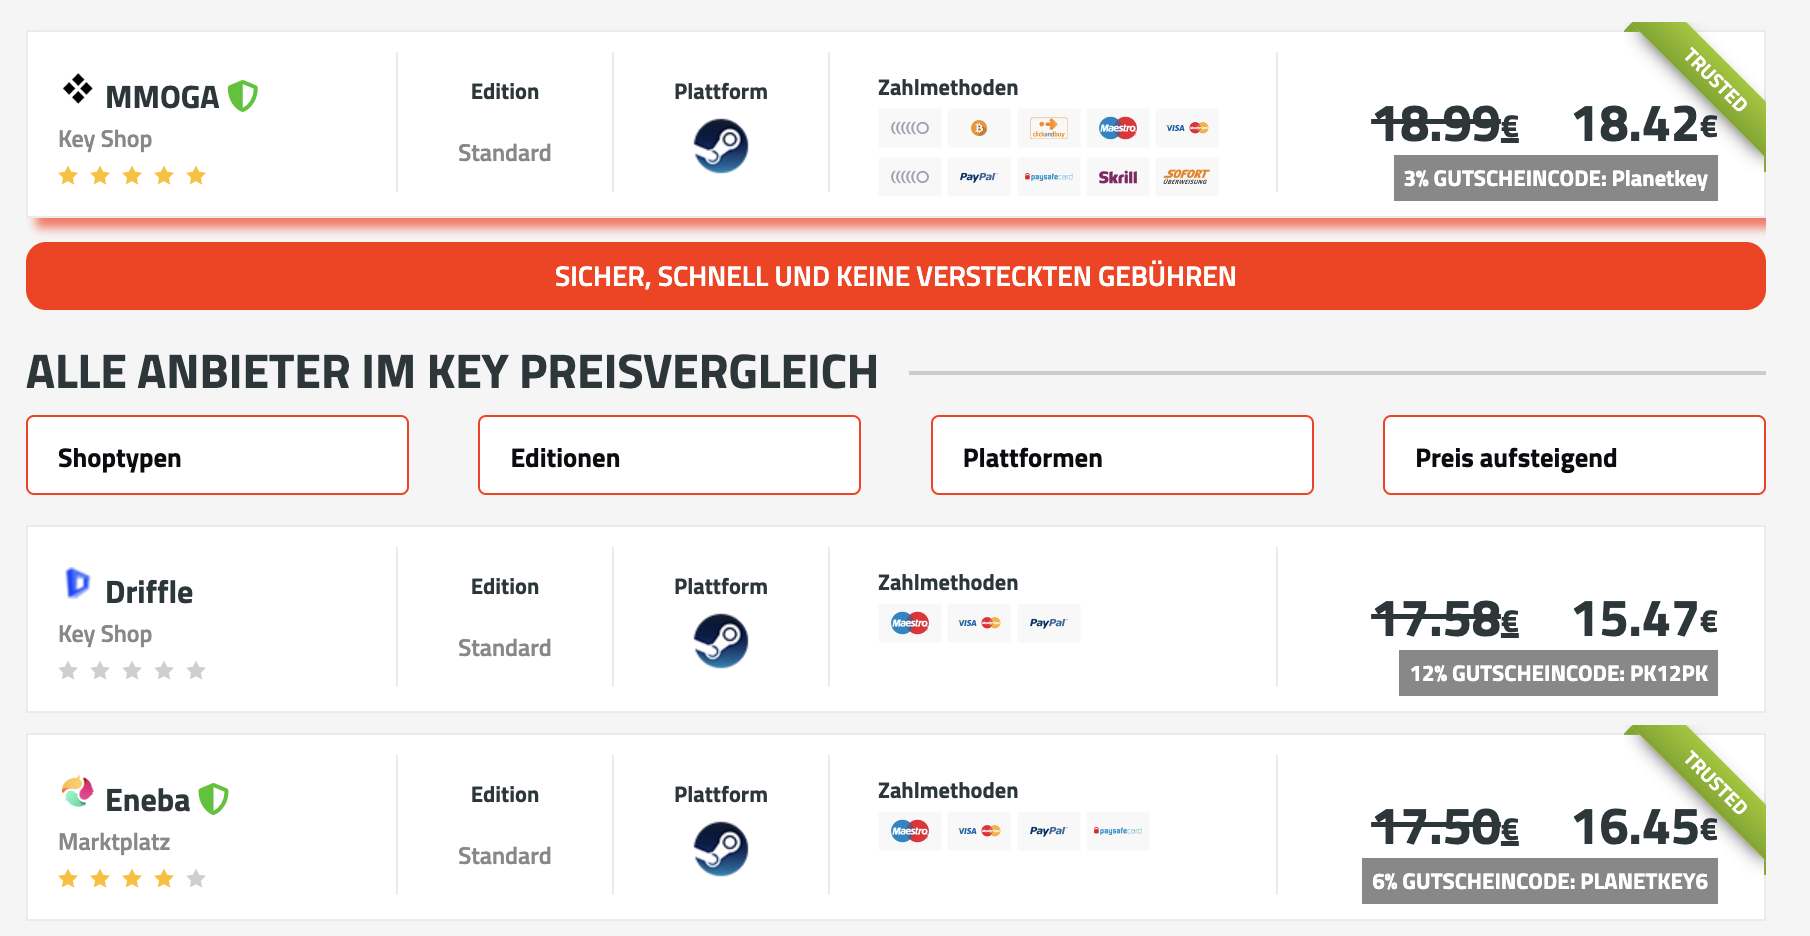Viewport: 1810px width, 936px height.
Task: Open the Shoptypen filter dropdown
Action: pyautogui.click(x=217, y=455)
